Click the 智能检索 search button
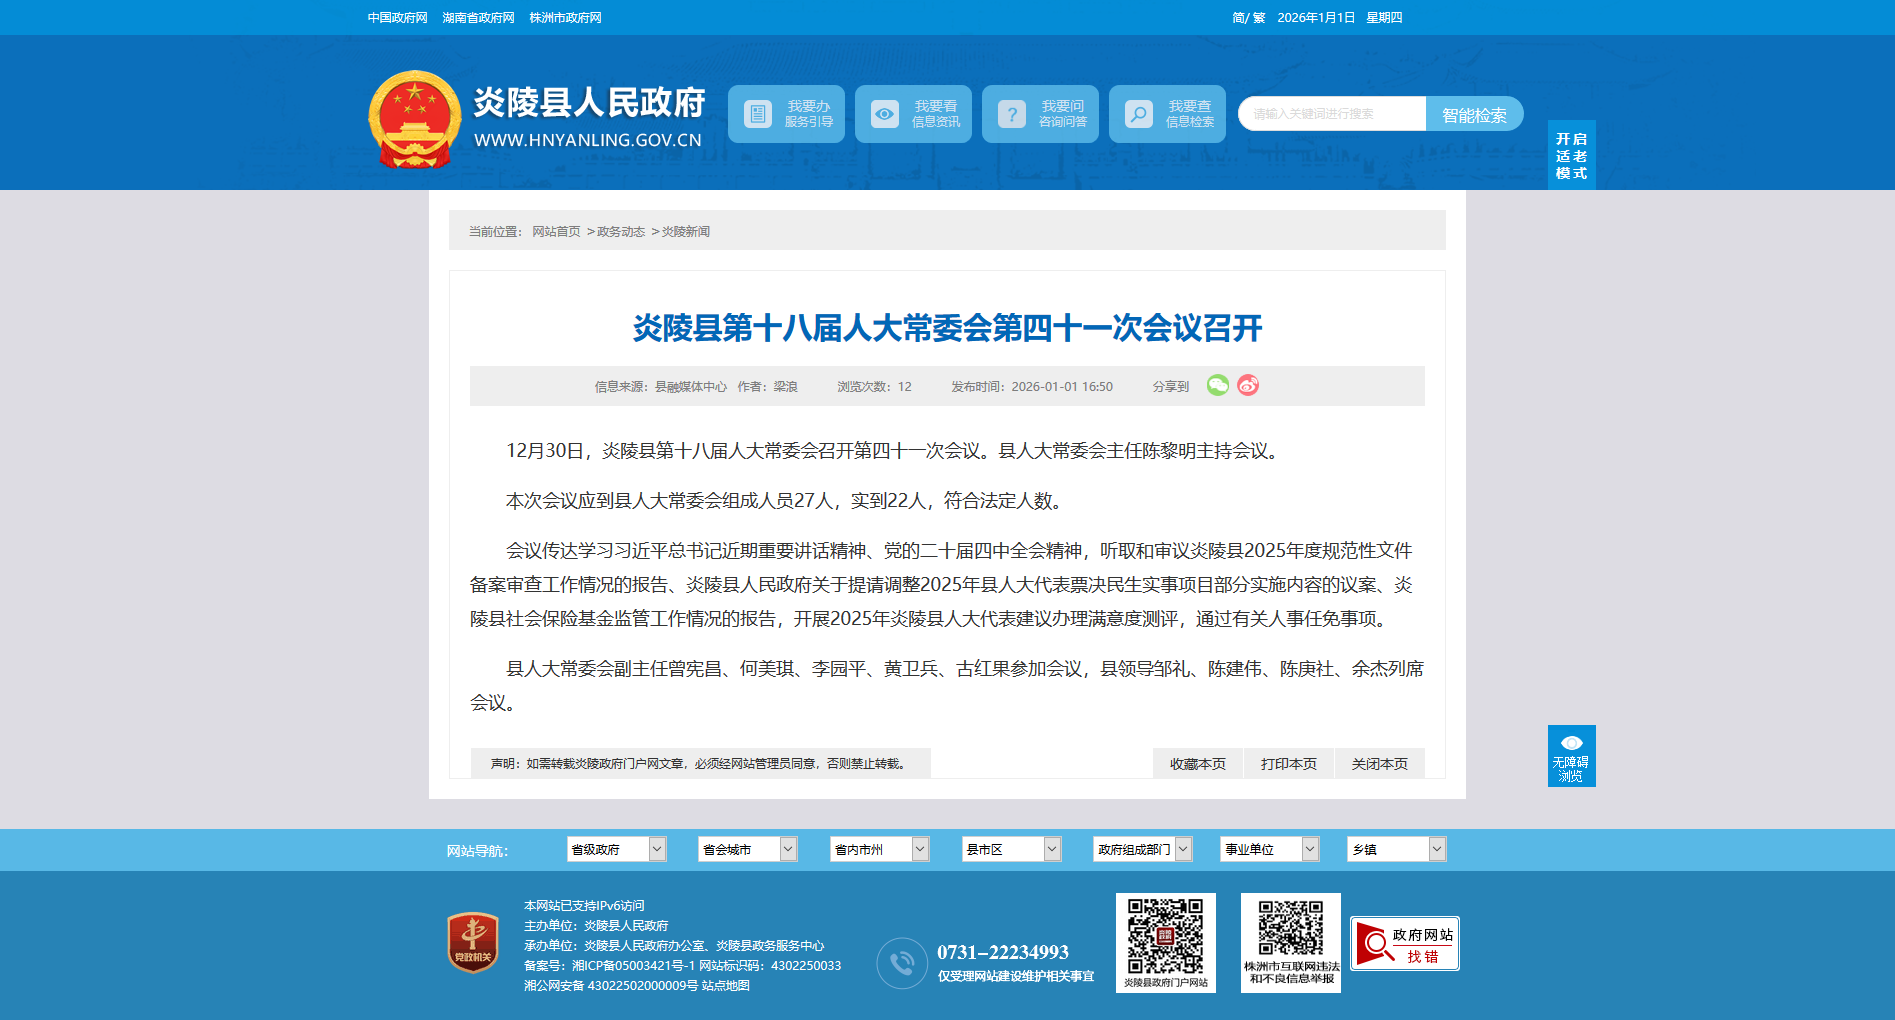Image resolution: width=1895 pixels, height=1020 pixels. tap(1474, 114)
